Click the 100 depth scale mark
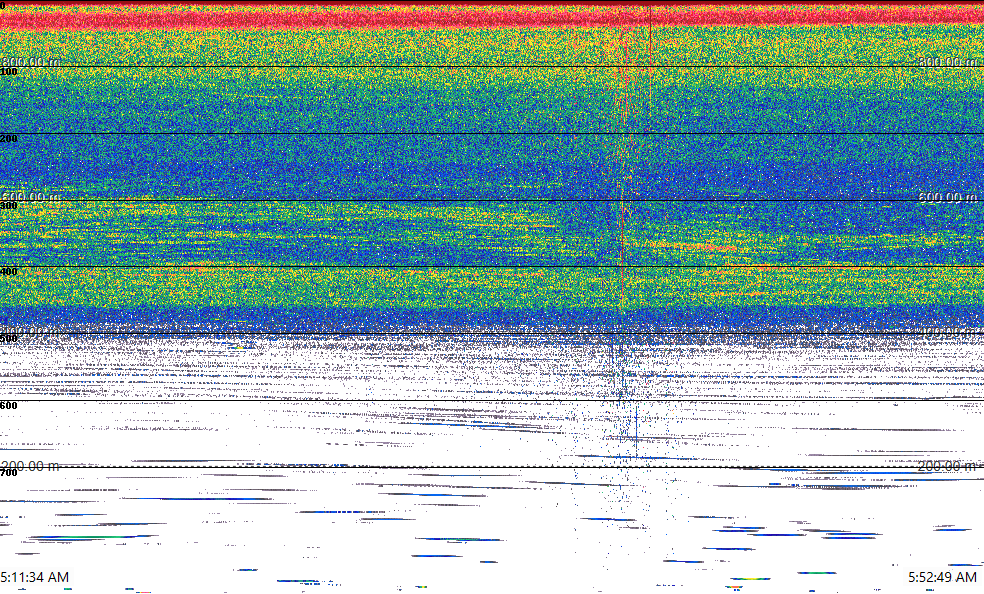 (9, 72)
